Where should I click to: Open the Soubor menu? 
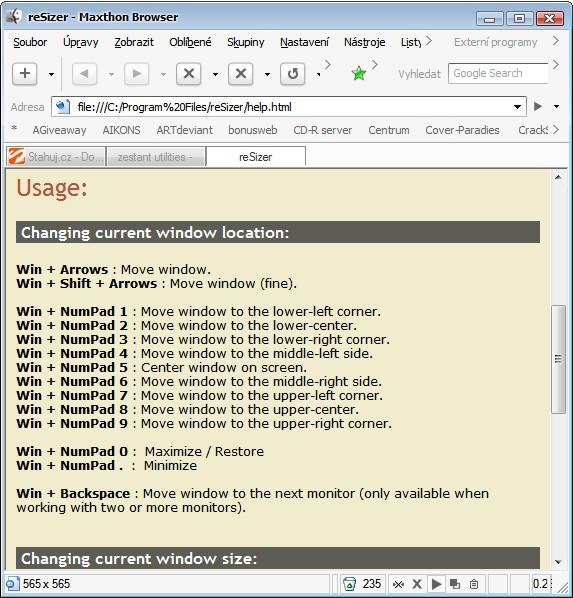pos(30,42)
